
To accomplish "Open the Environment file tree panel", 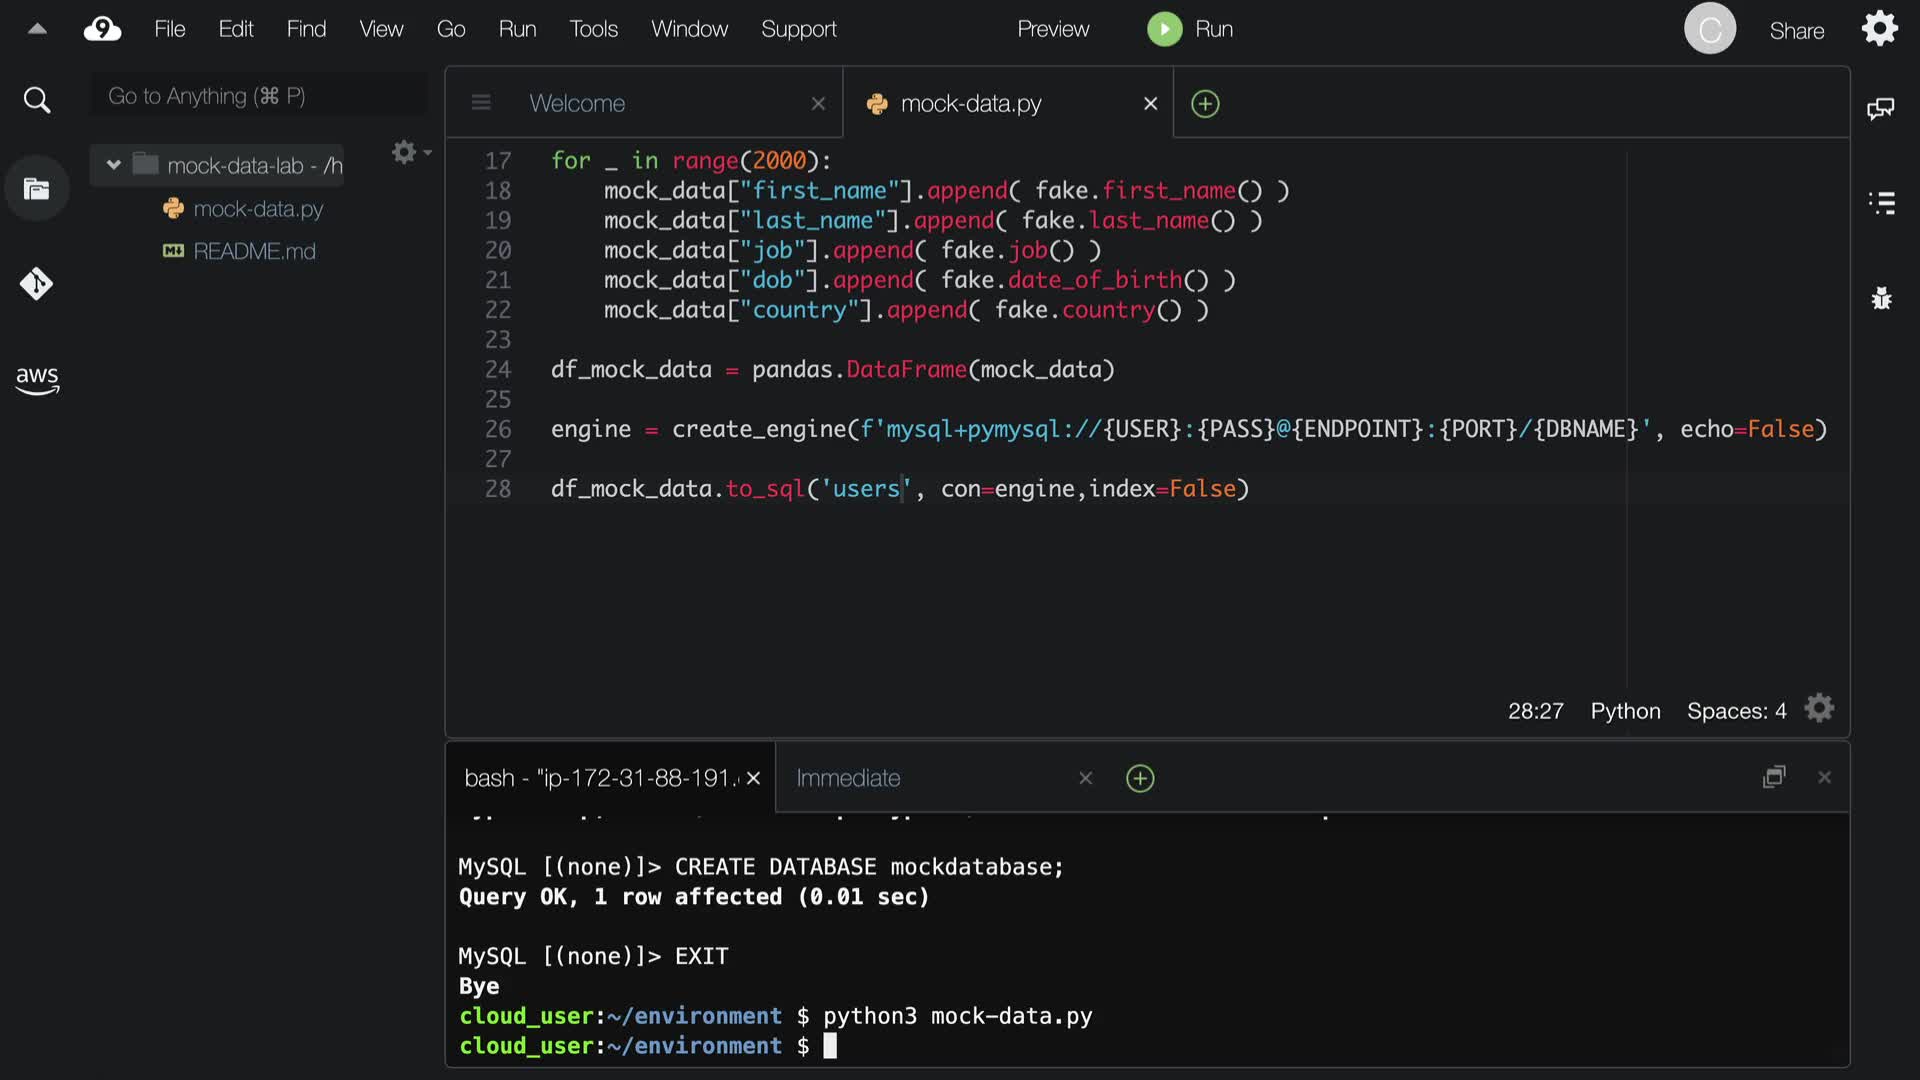I will pyautogui.click(x=37, y=189).
